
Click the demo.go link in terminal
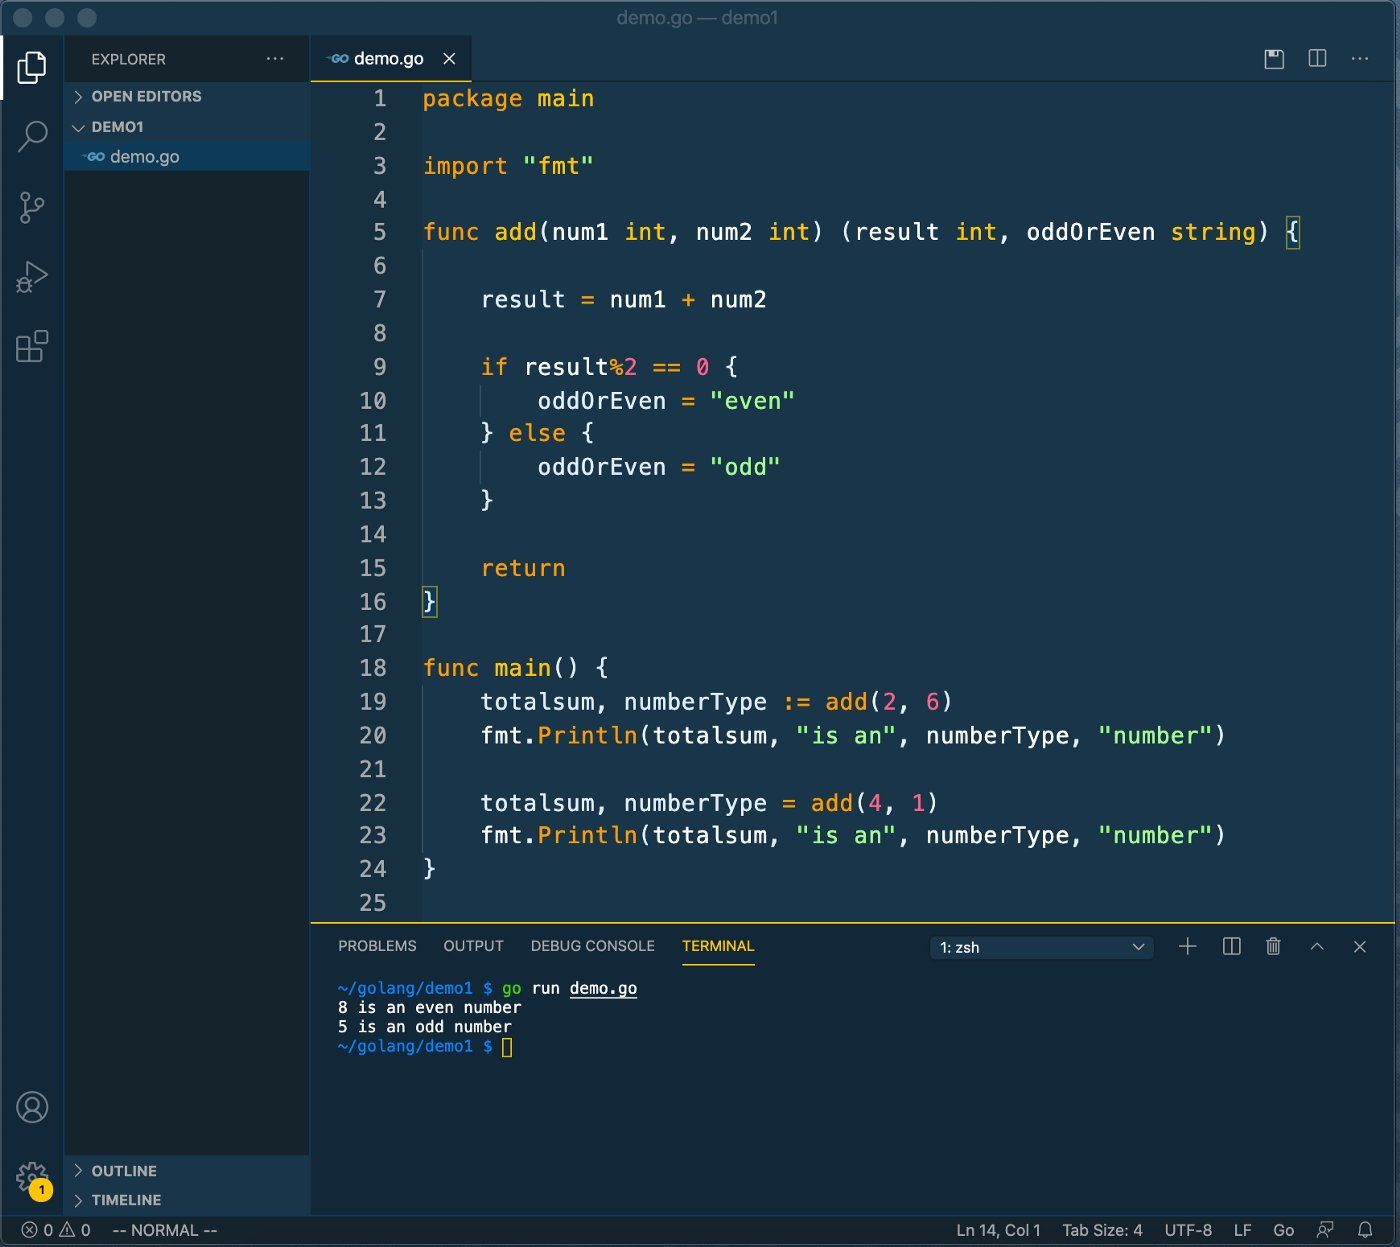pyautogui.click(x=603, y=988)
